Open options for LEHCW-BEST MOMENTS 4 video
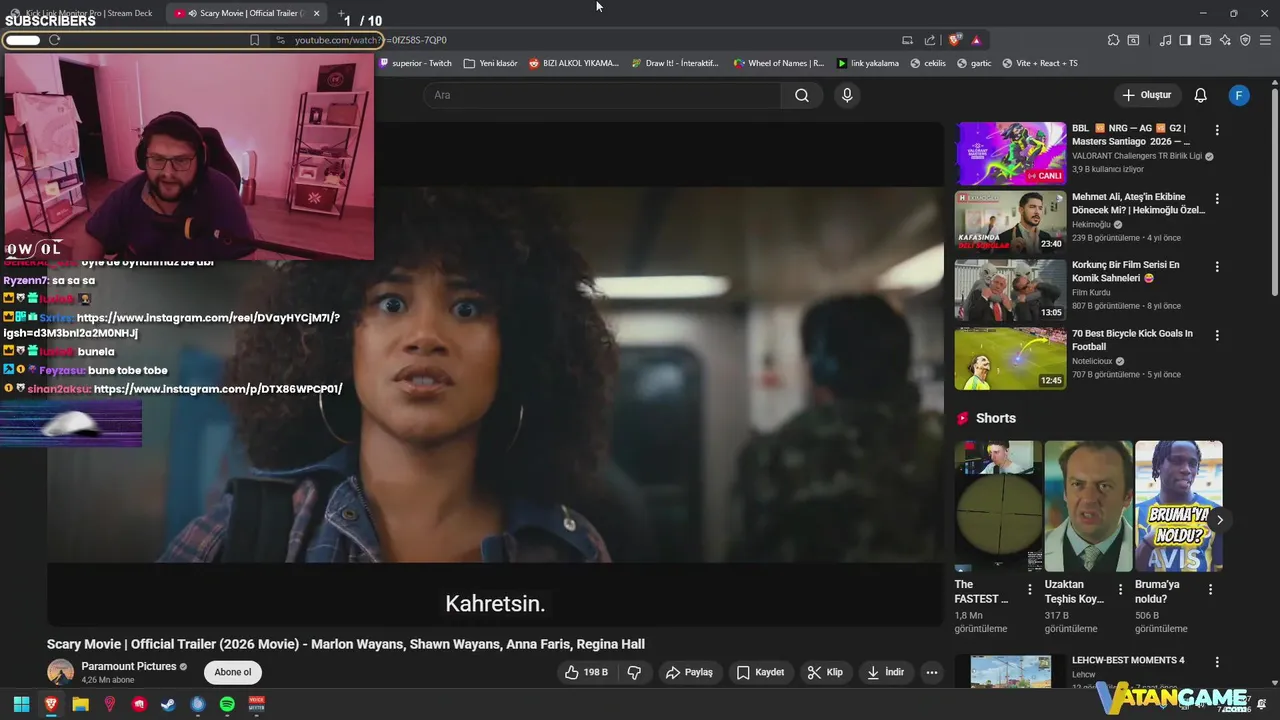The height and width of the screenshot is (720, 1280). point(1217,662)
